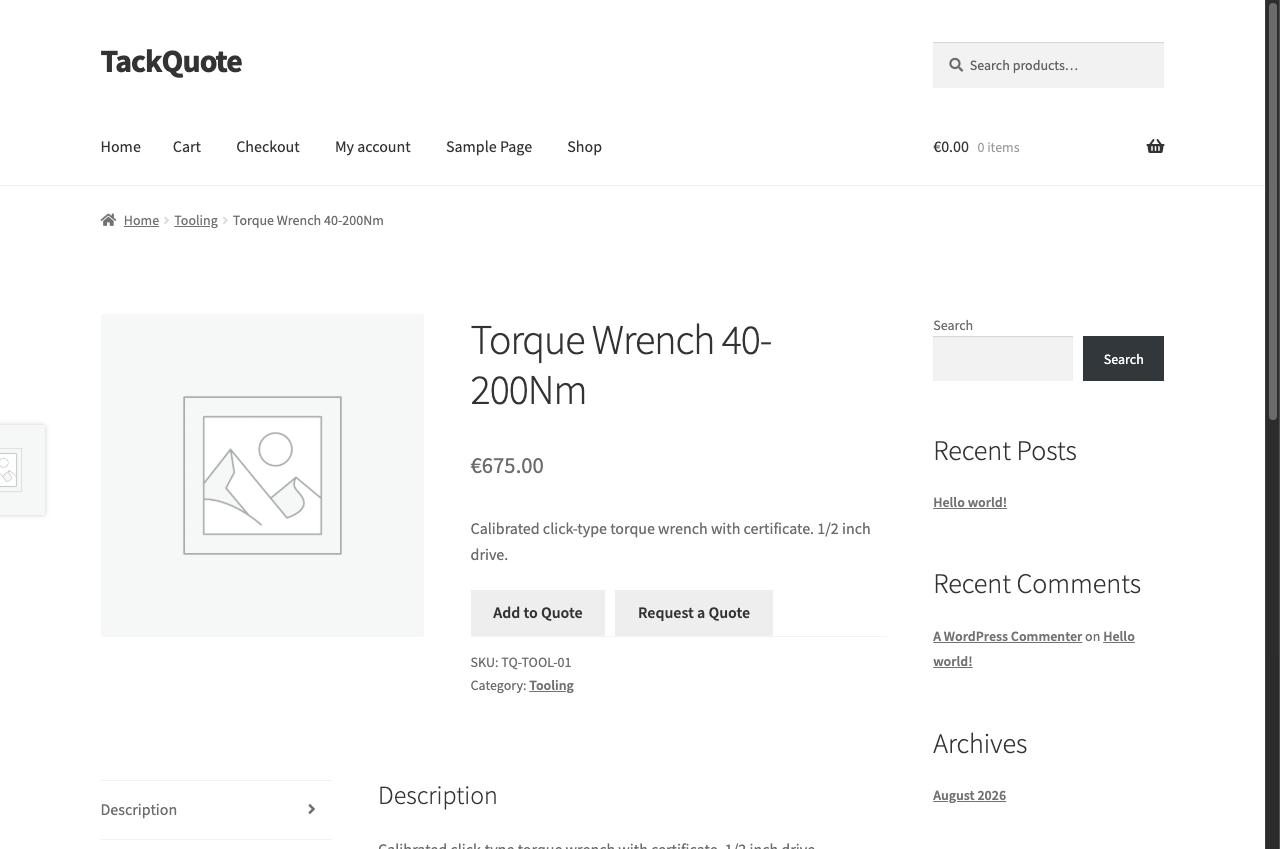Click Torque Wrench 40-200Nm breadcrumb text

308,220
